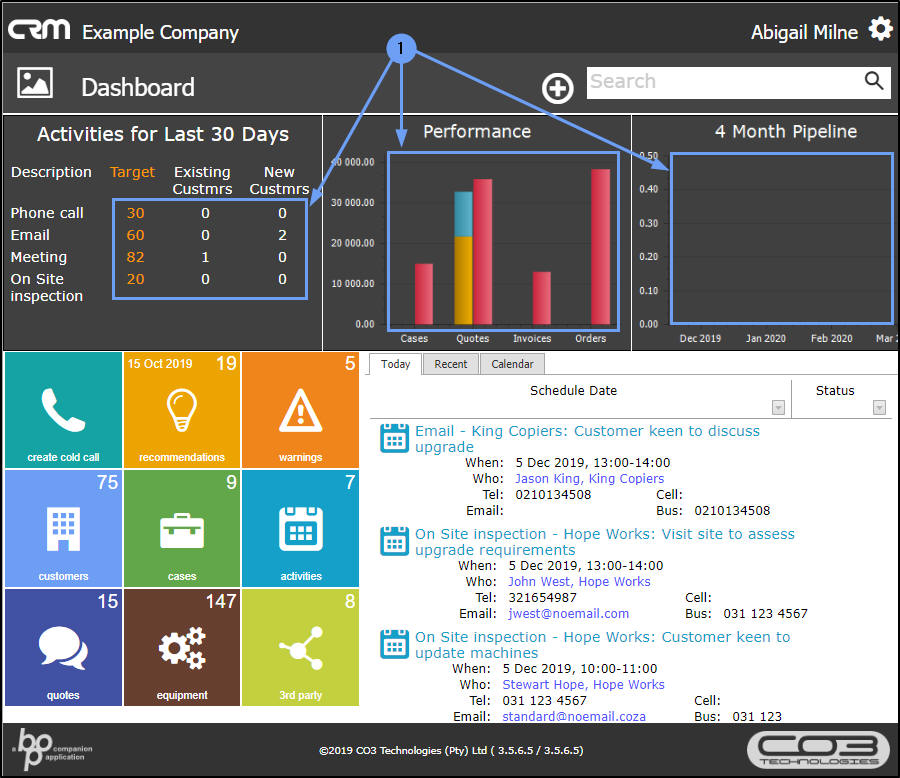Click the Target column header
The width and height of the screenshot is (900, 778).
133,172
